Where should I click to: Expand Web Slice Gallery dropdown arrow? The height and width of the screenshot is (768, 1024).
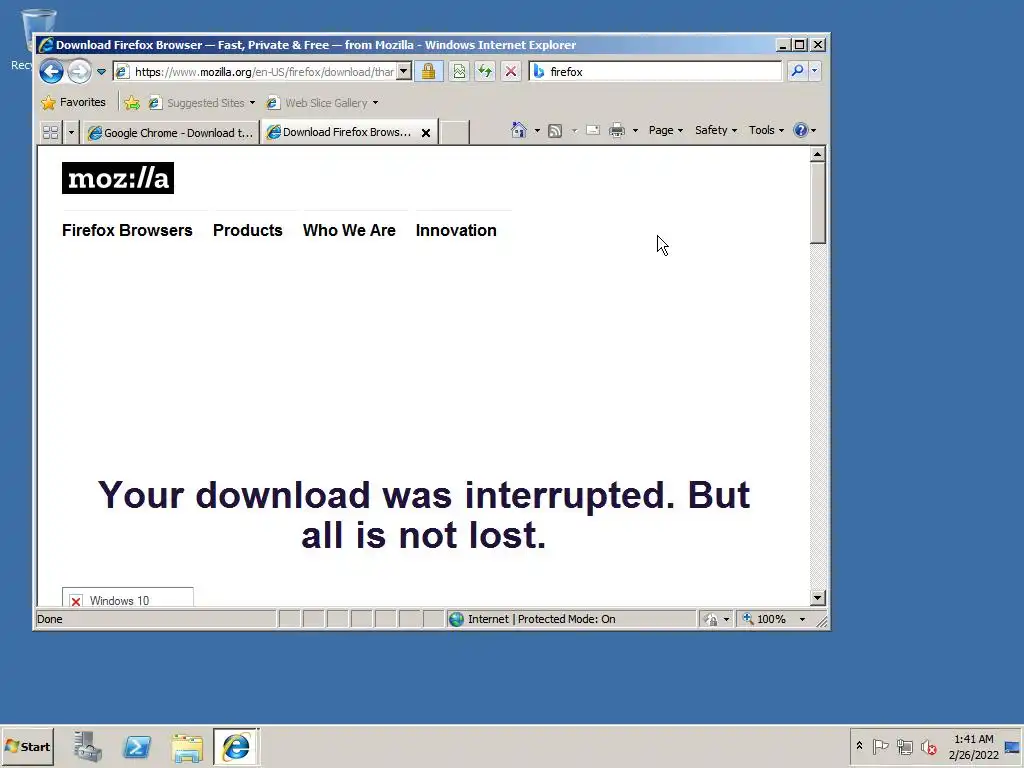point(376,103)
